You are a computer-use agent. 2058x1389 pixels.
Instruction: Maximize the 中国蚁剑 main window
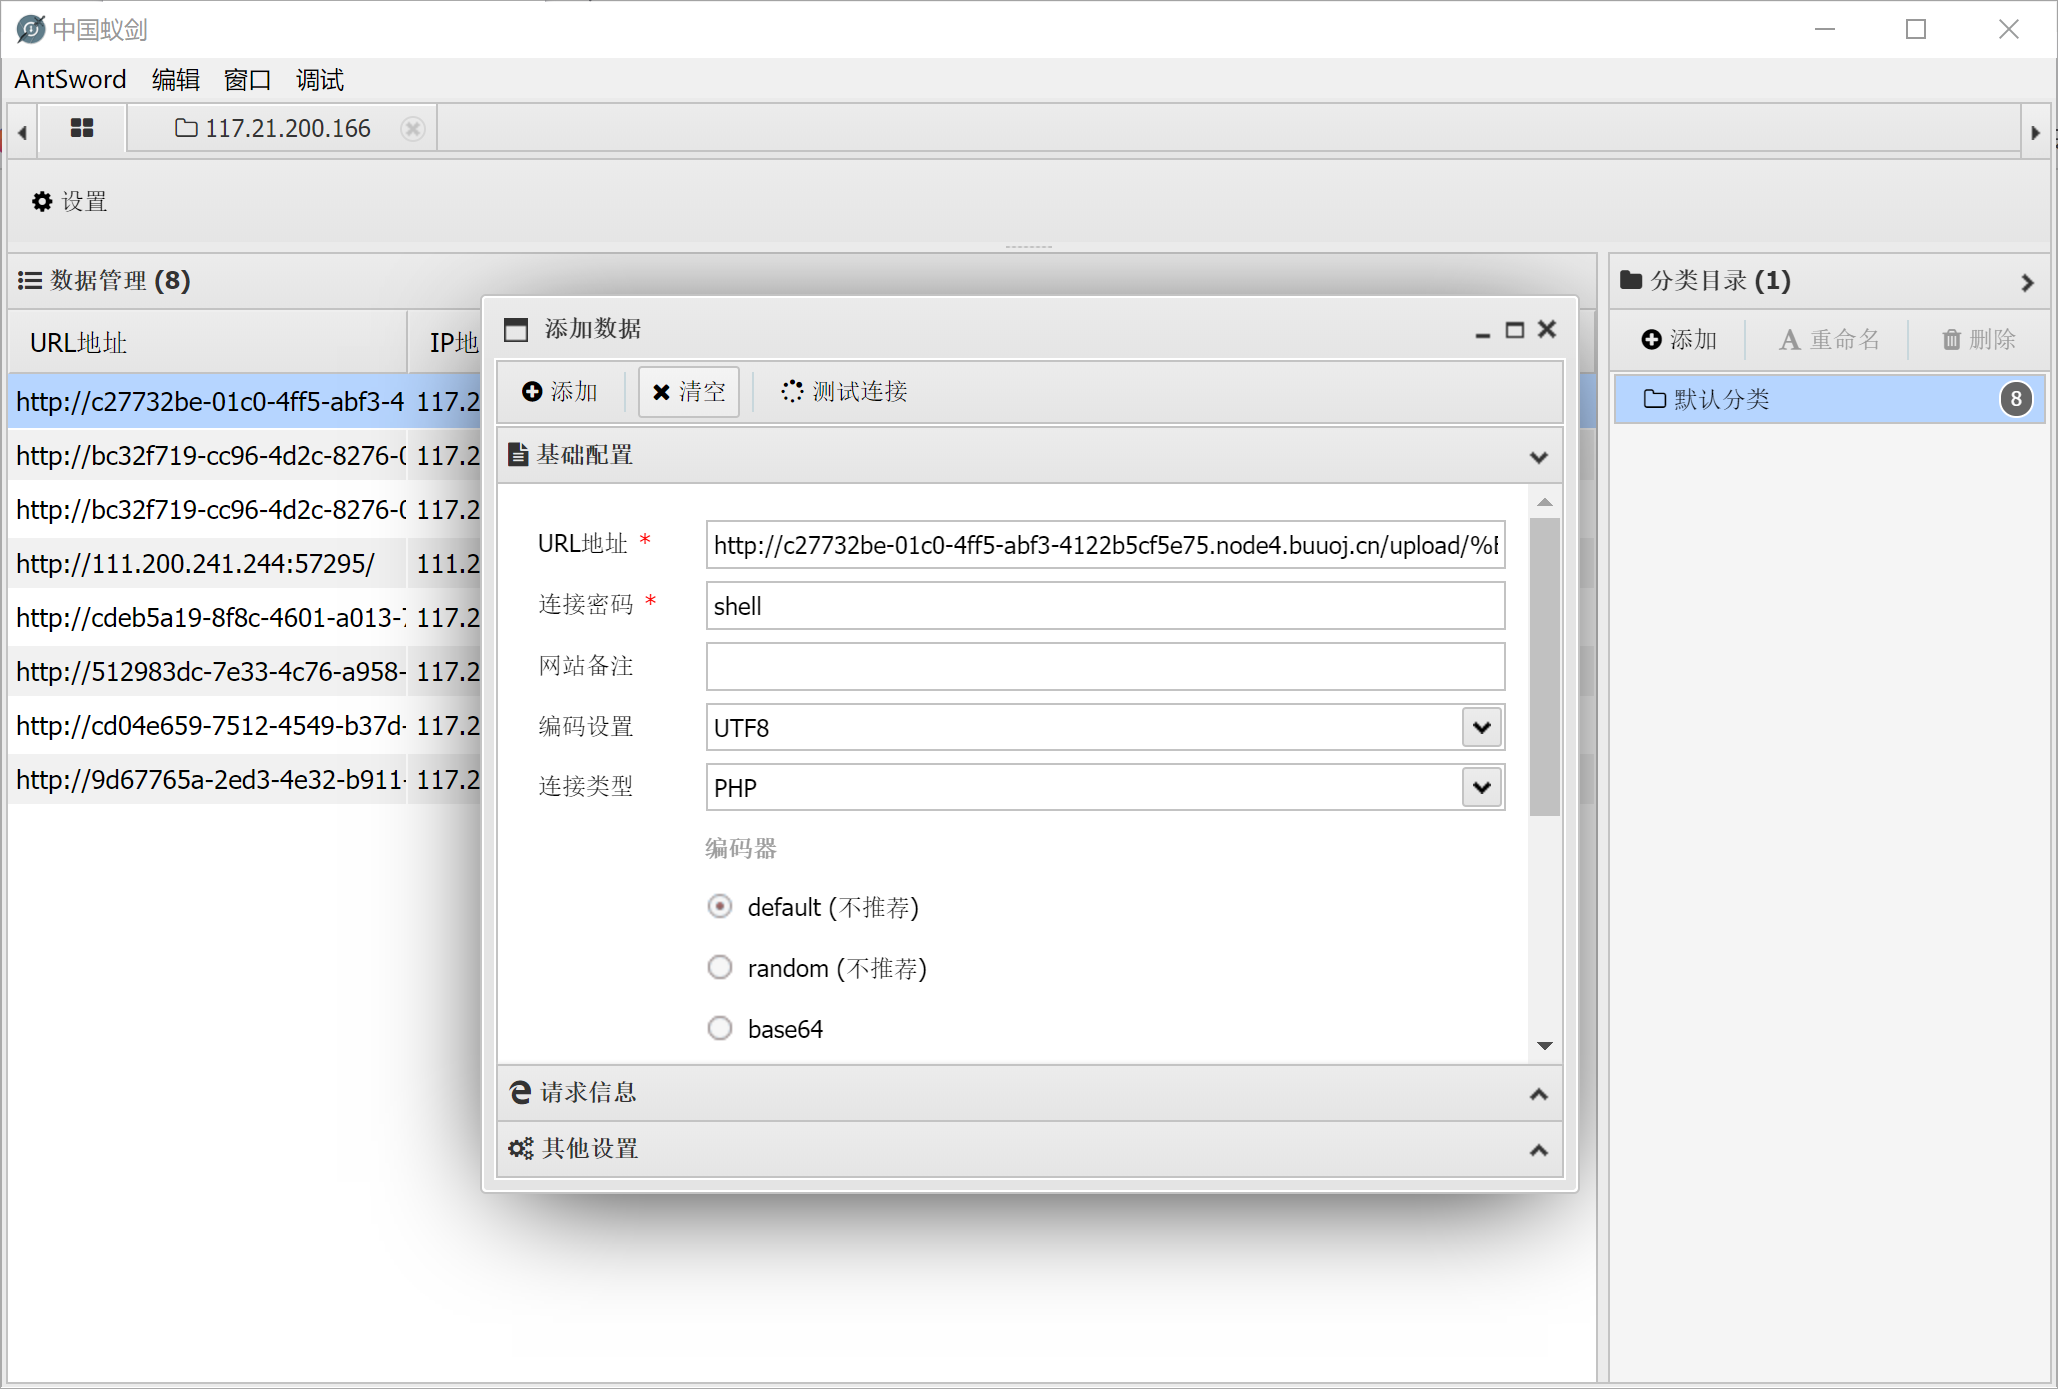coord(1916,29)
